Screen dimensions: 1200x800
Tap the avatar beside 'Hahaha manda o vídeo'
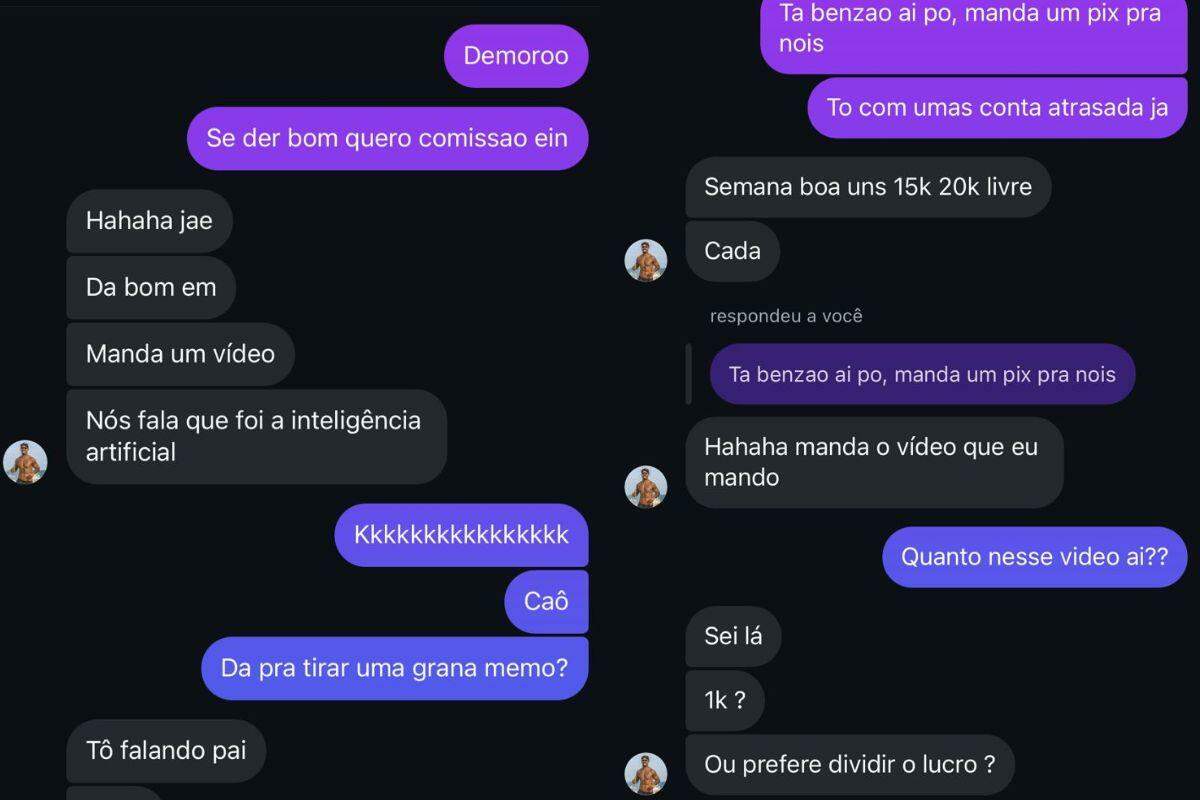pos(646,487)
